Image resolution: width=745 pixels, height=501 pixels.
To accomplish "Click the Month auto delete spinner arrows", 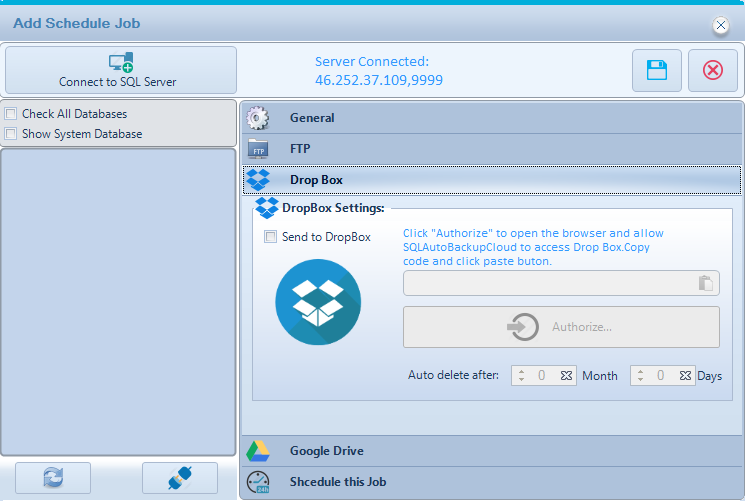I will click(521, 376).
